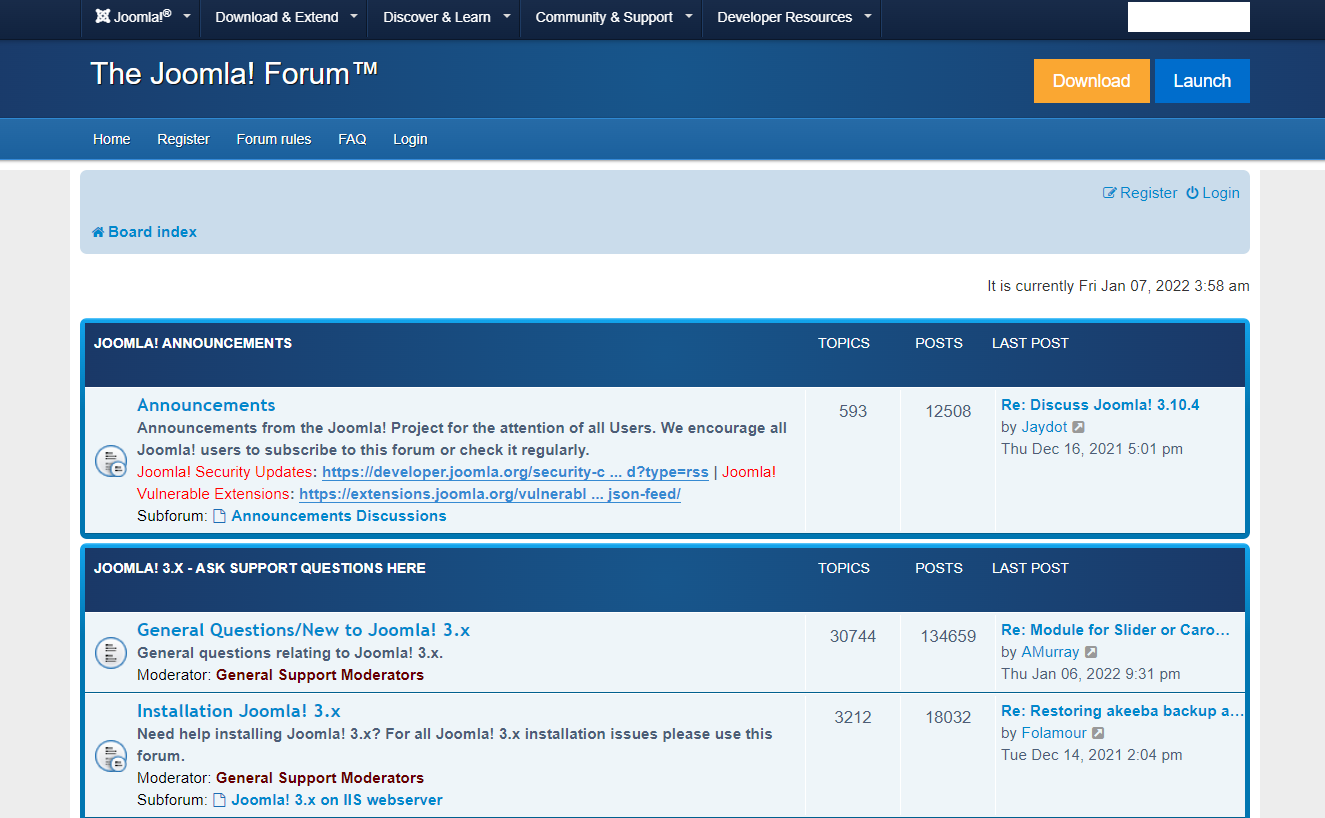
Task: Expand the Discover & Learn dropdown arrow
Action: [x=506, y=16]
